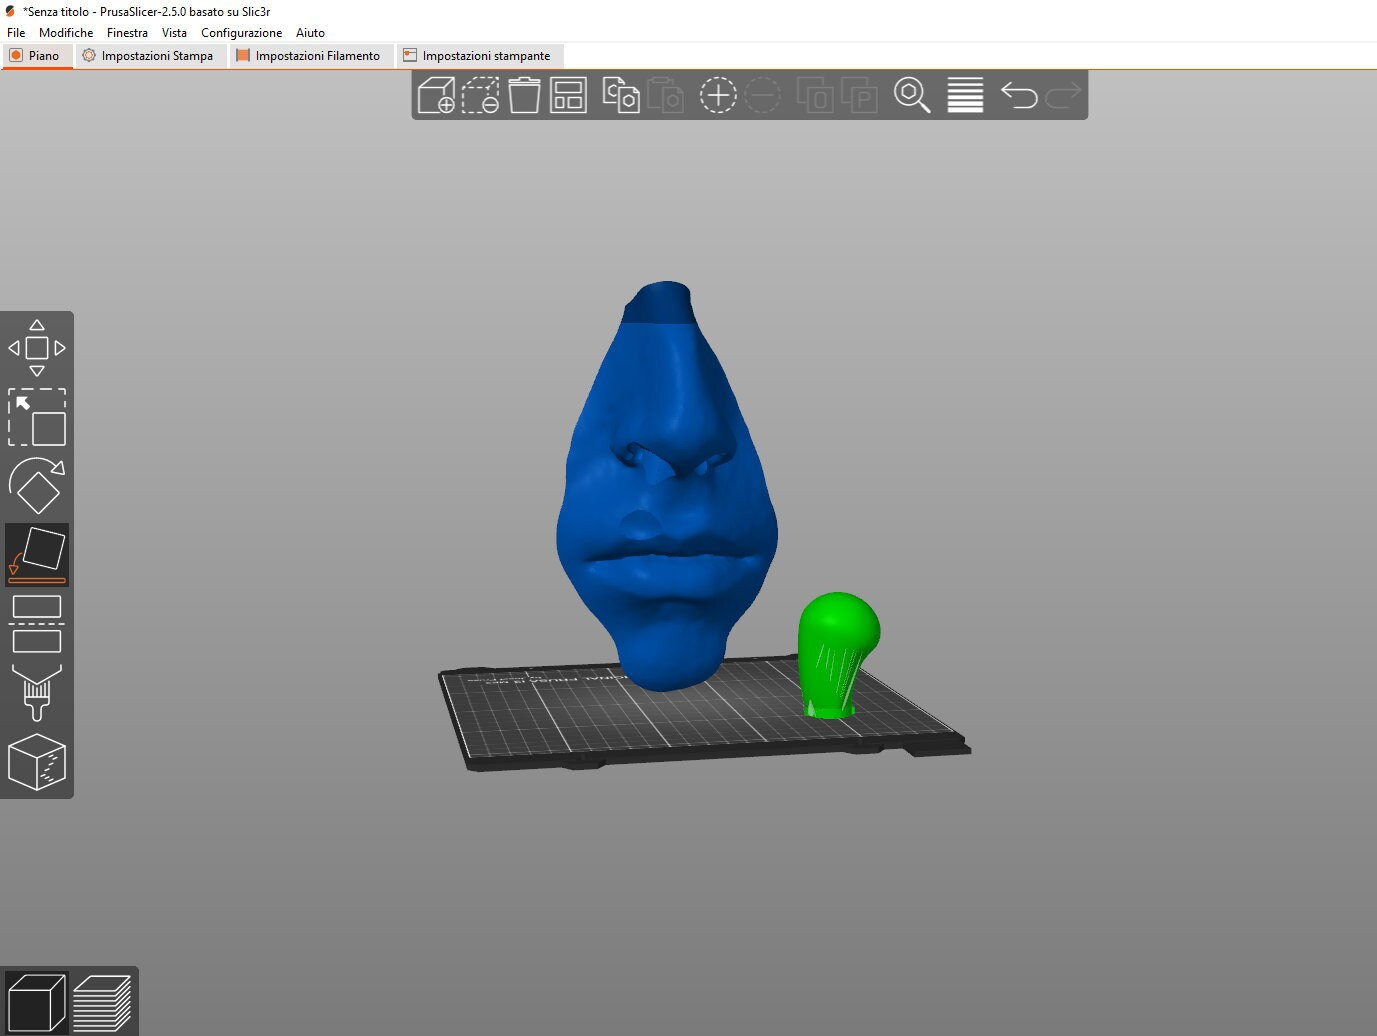Copy the selected object
Screen dimensions: 1377x1036
(x=620, y=95)
